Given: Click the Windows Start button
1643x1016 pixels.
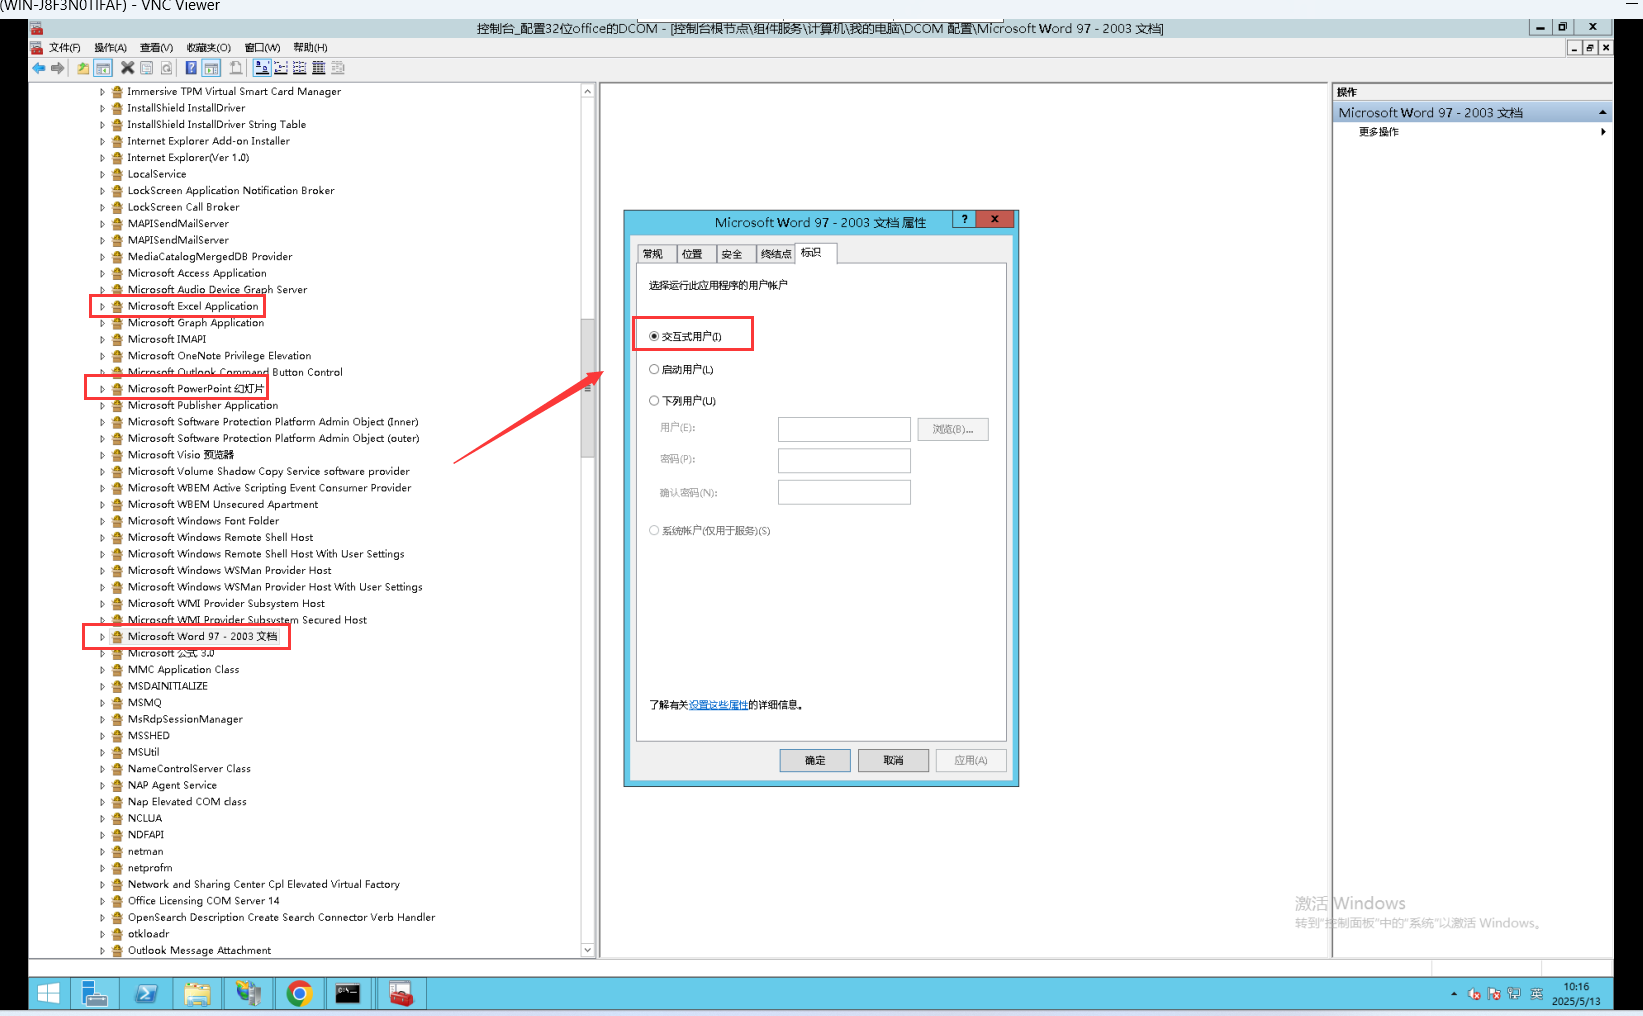Looking at the screenshot, I should tap(48, 993).
